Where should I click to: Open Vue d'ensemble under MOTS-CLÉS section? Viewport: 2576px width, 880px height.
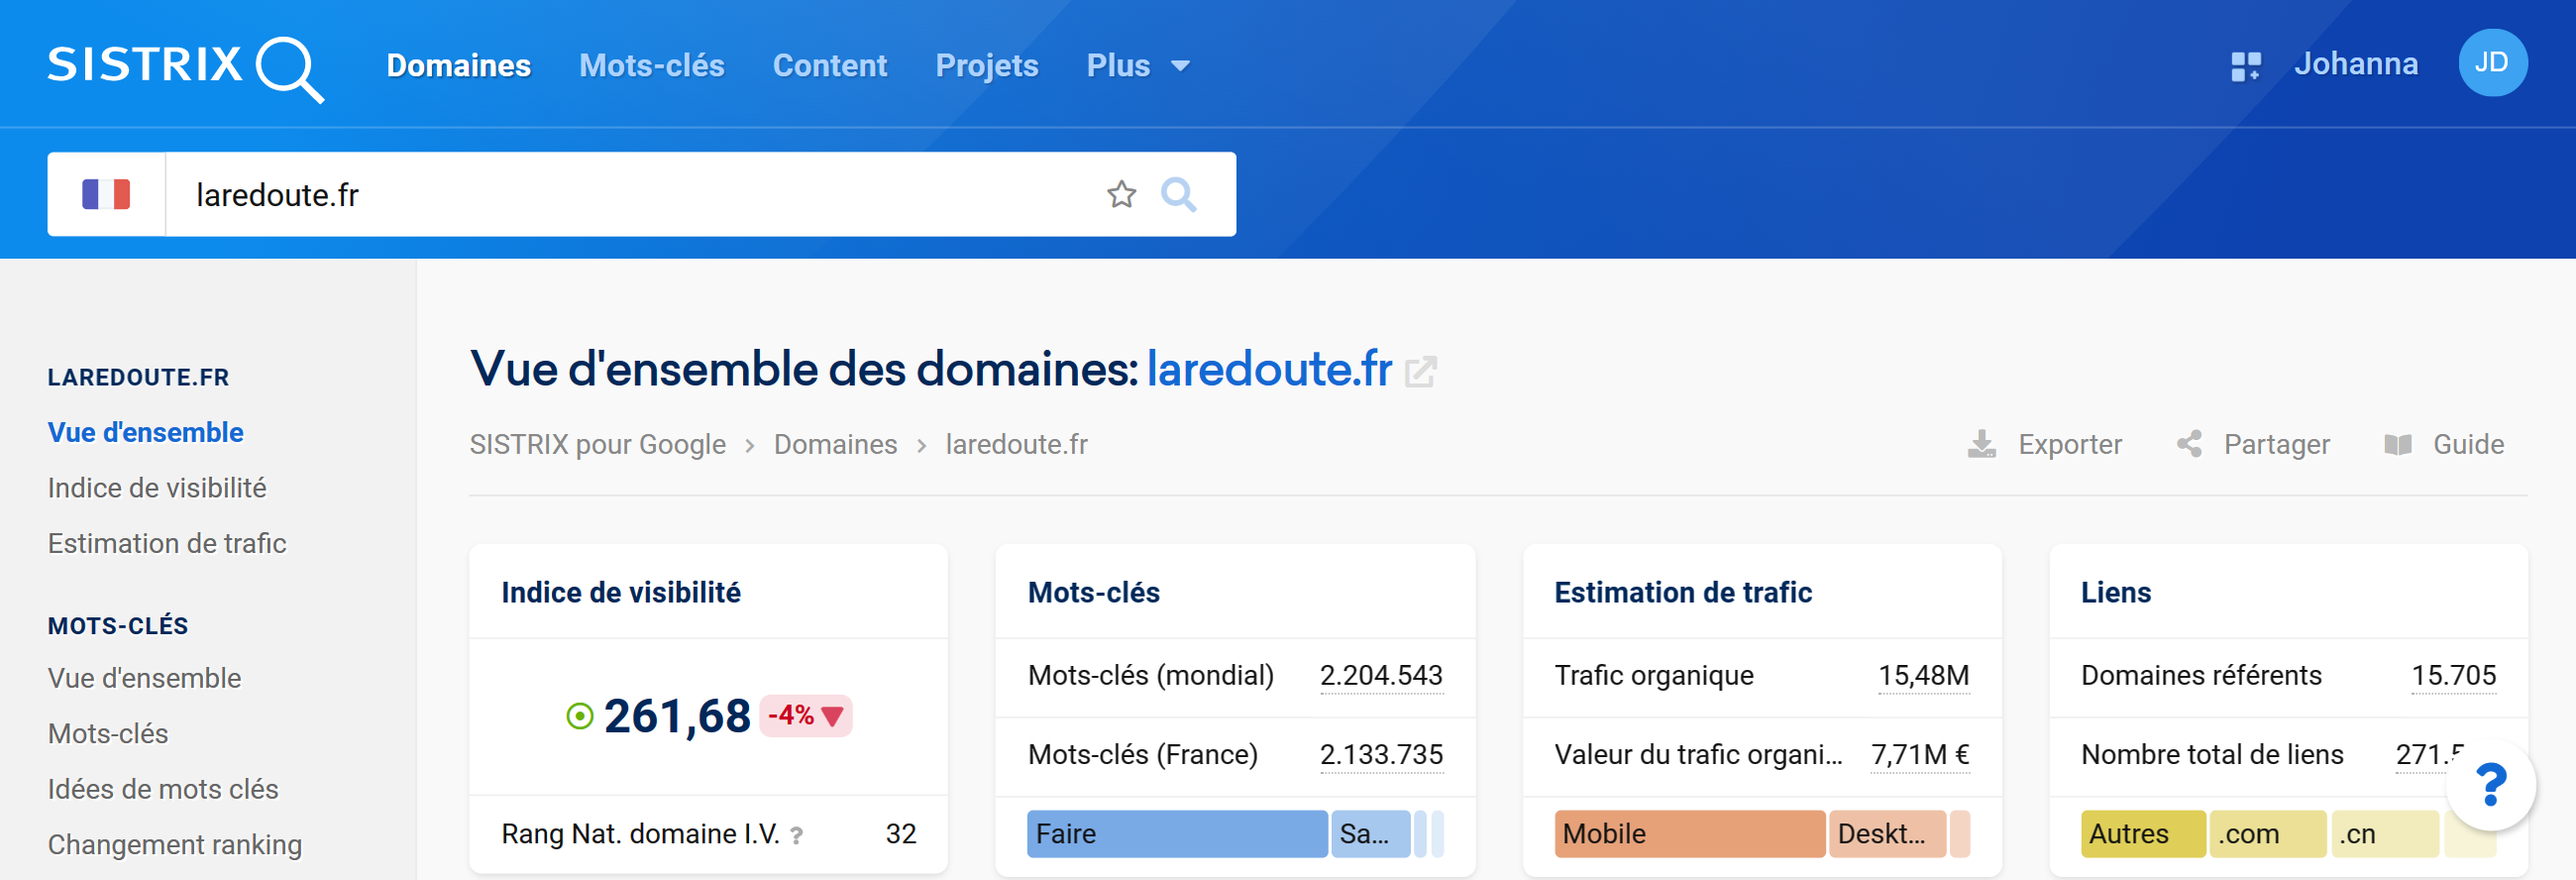coord(145,678)
